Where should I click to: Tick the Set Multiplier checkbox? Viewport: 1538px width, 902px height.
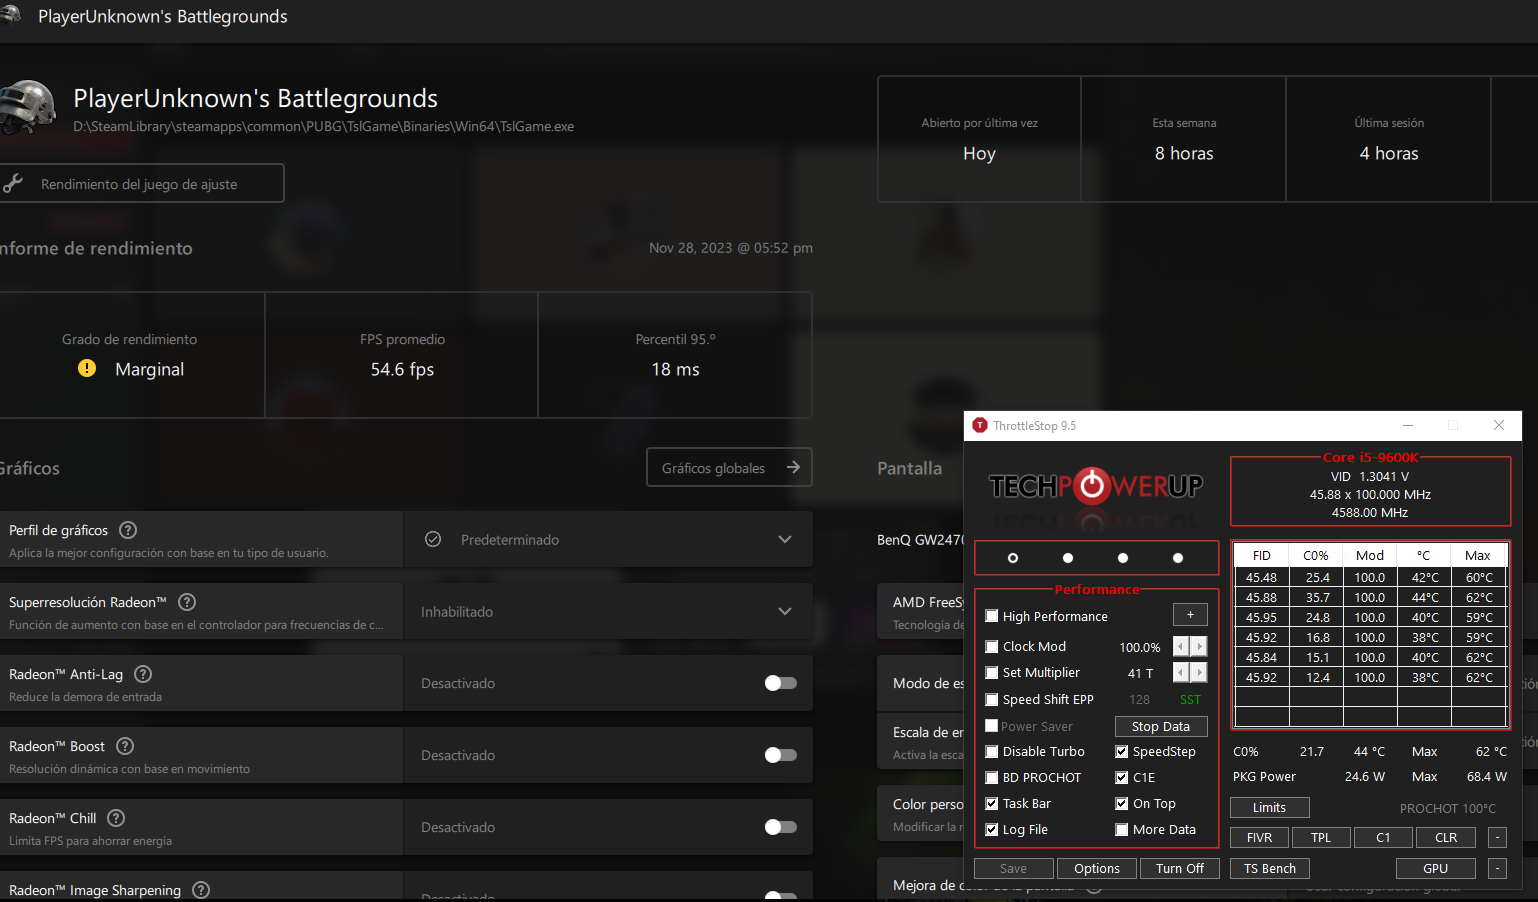(992, 672)
